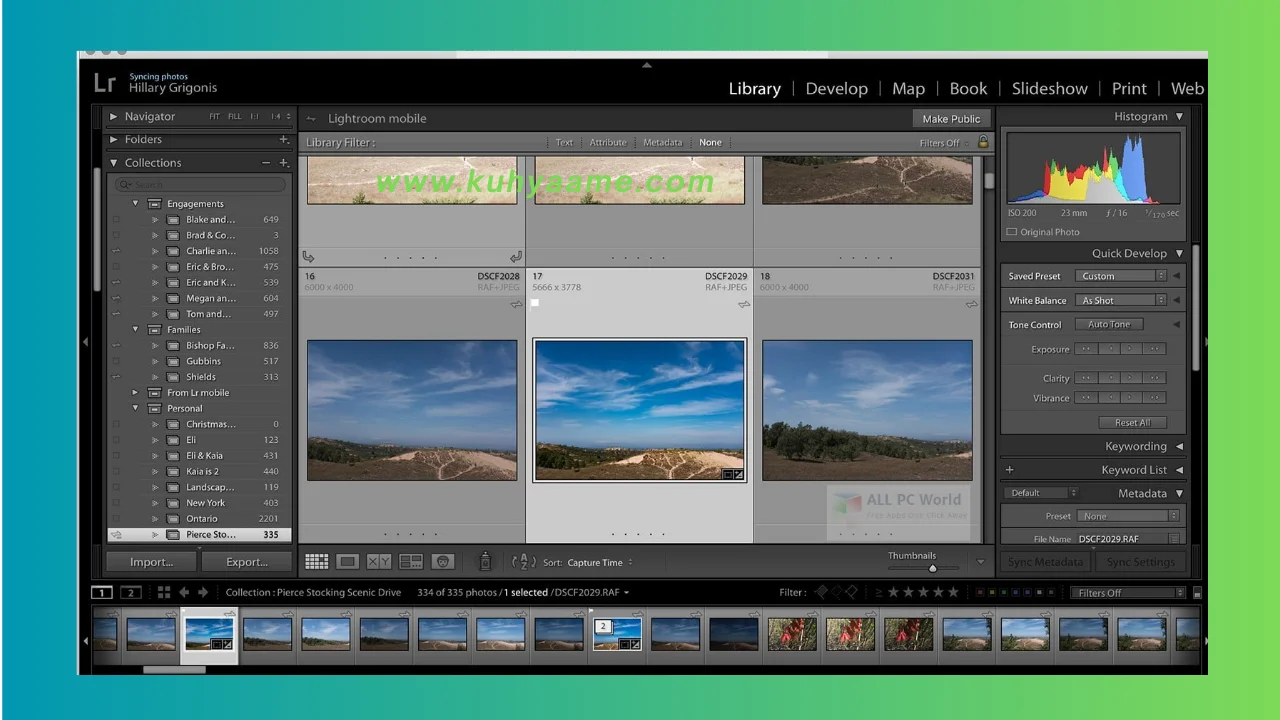
Task: Rotate photo 16 right with clockwise arrow
Action: (x=516, y=257)
